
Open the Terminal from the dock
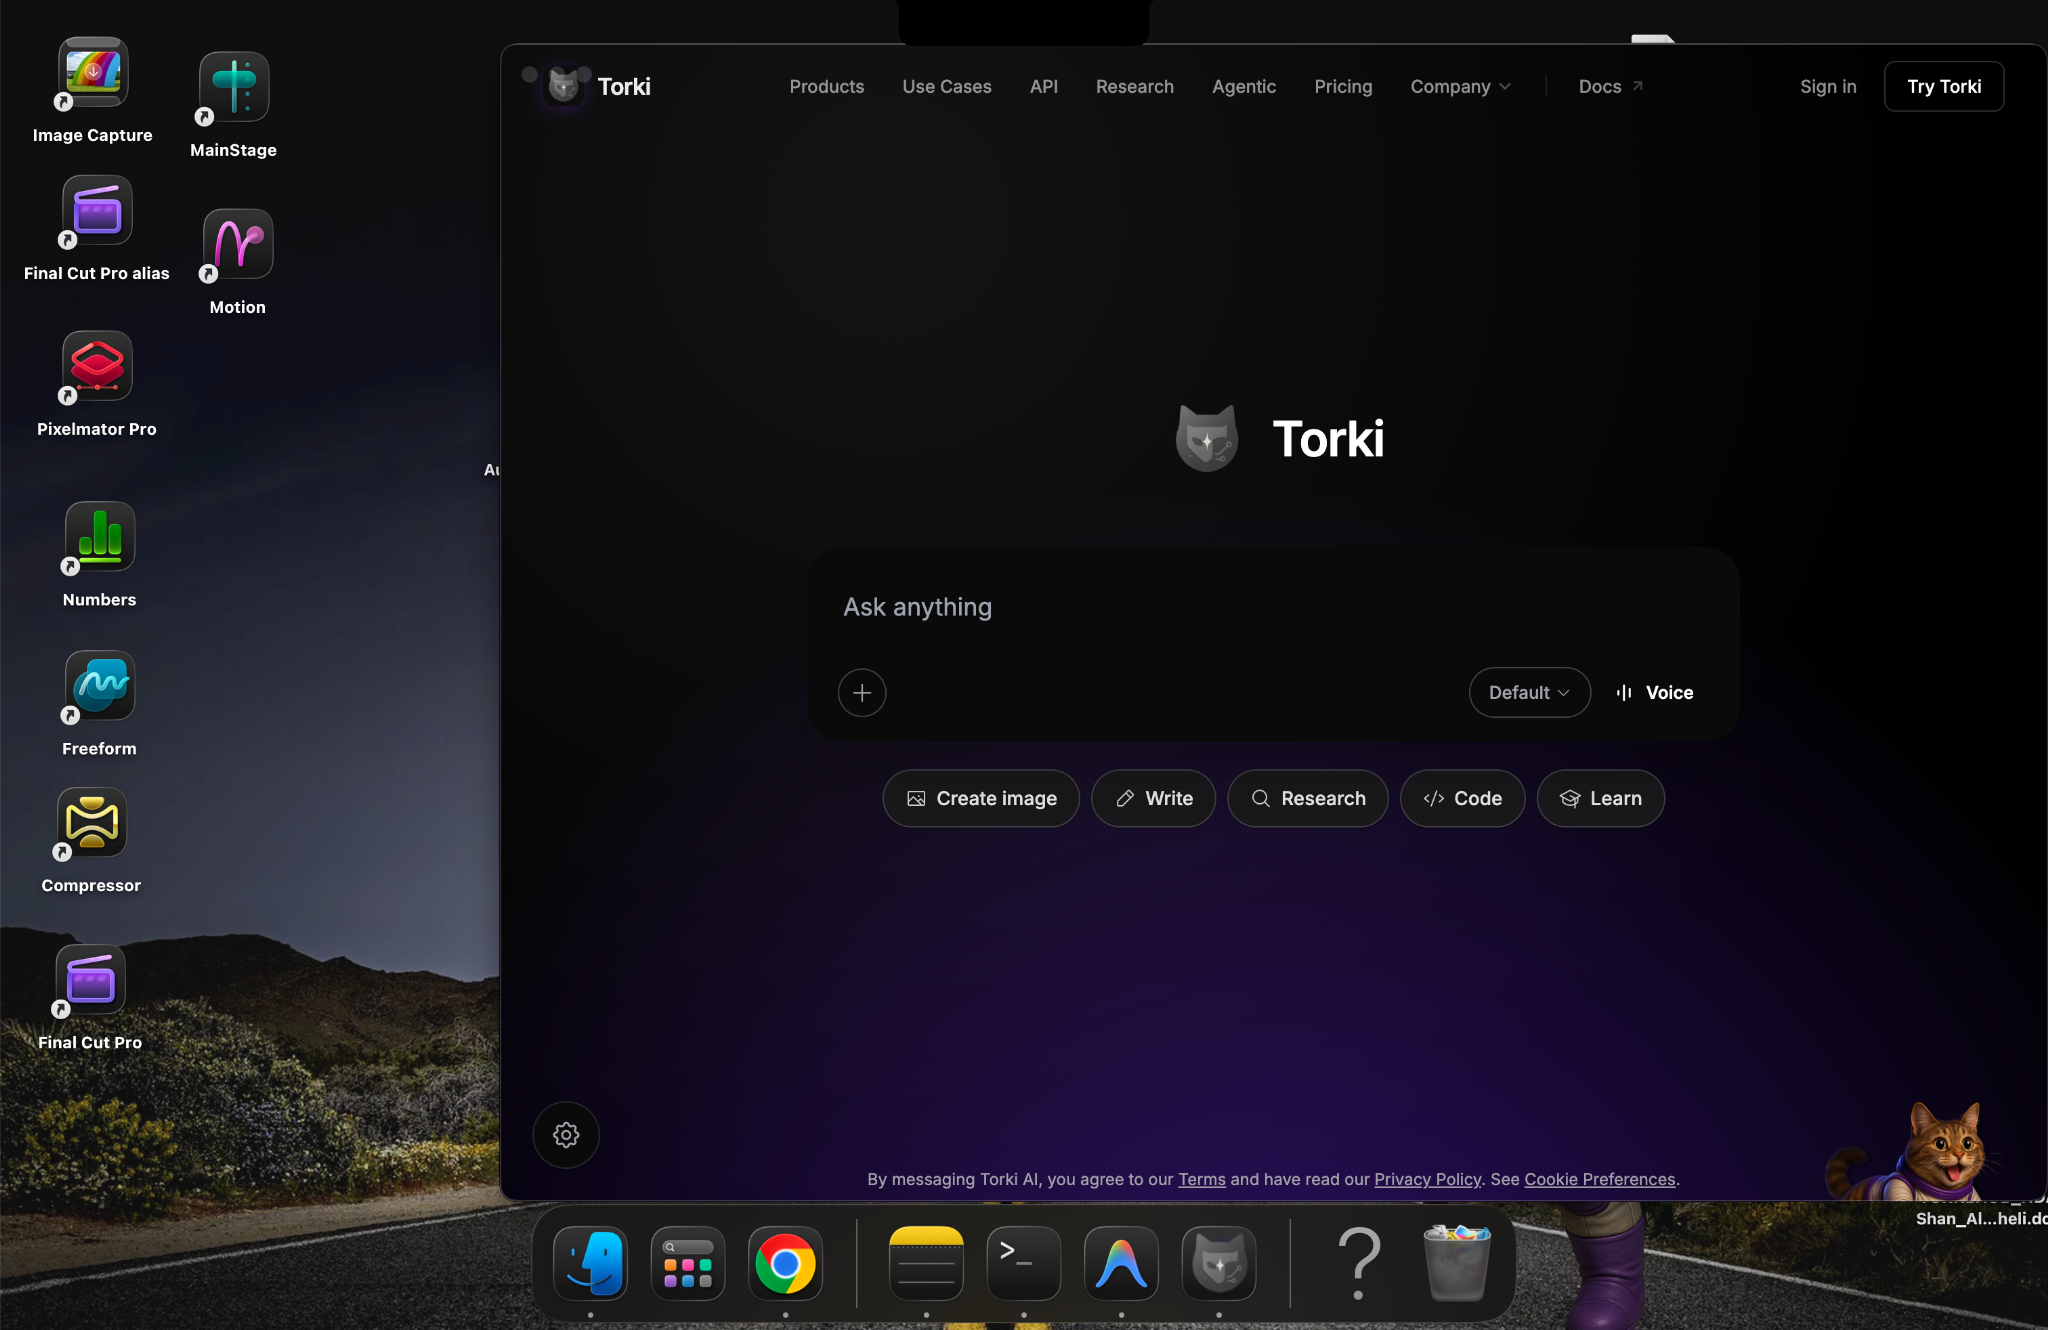click(x=1022, y=1263)
